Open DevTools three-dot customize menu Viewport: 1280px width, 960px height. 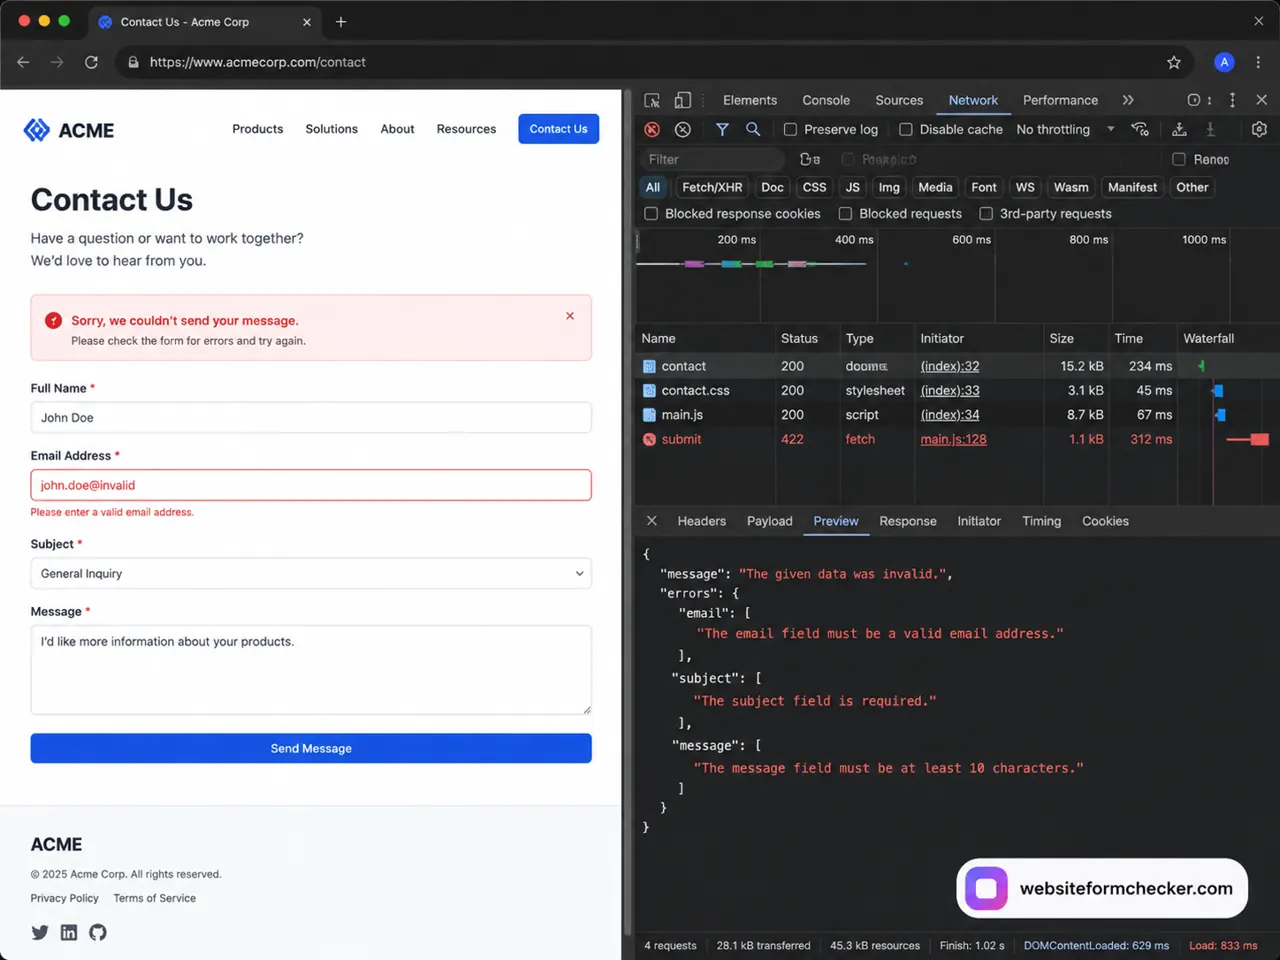(x=1232, y=100)
